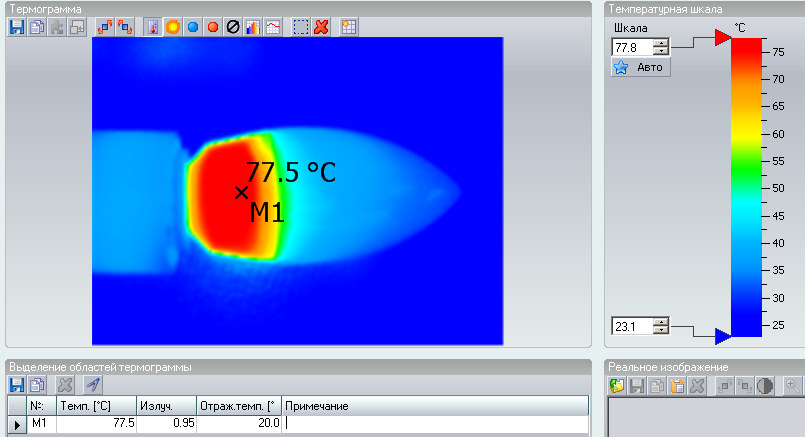This screenshot has width=805, height=437.
Task: Paste an image with the clipboard icon
Action: pos(677,385)
